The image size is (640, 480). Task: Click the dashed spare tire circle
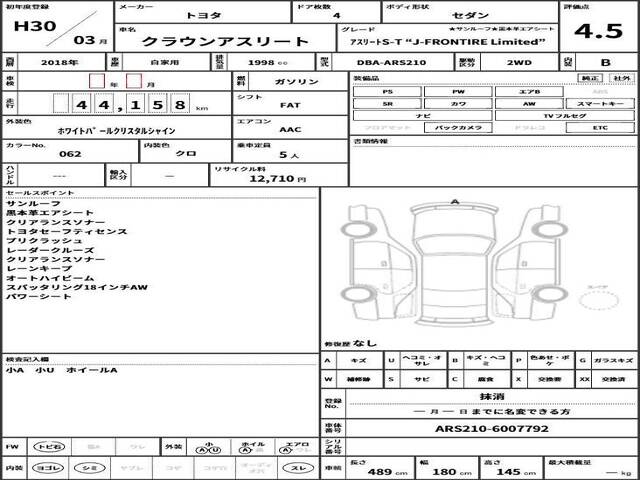pyautogui.click(x=598, y=300)
